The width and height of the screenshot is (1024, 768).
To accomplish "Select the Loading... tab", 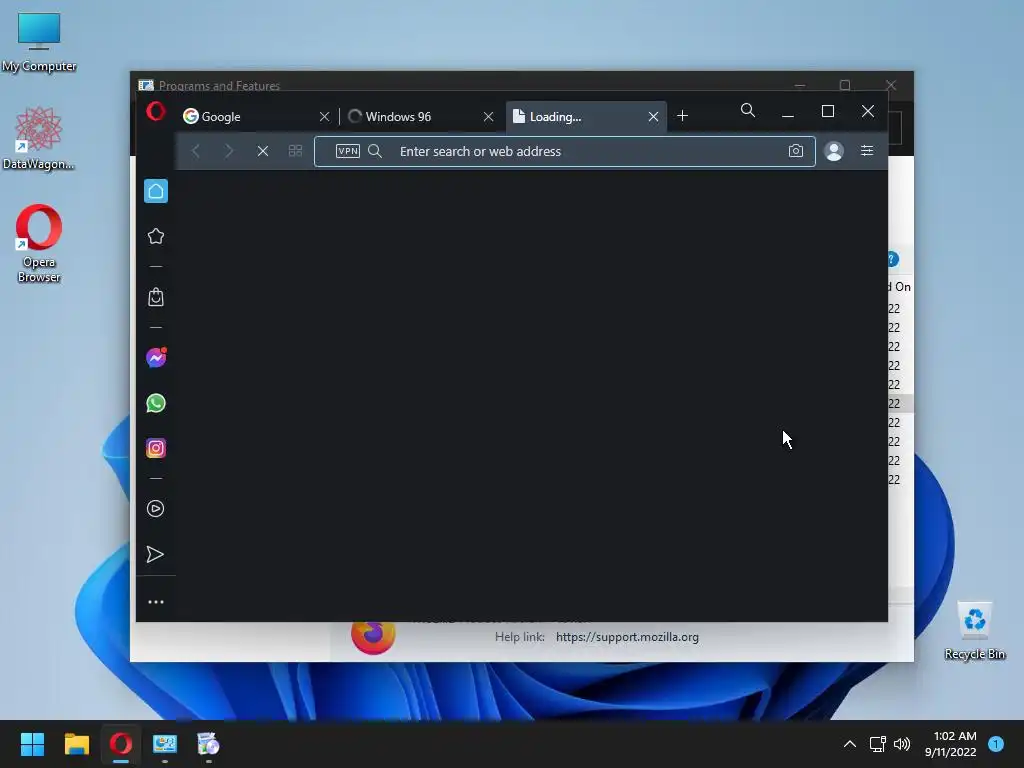I will (586, 116).
